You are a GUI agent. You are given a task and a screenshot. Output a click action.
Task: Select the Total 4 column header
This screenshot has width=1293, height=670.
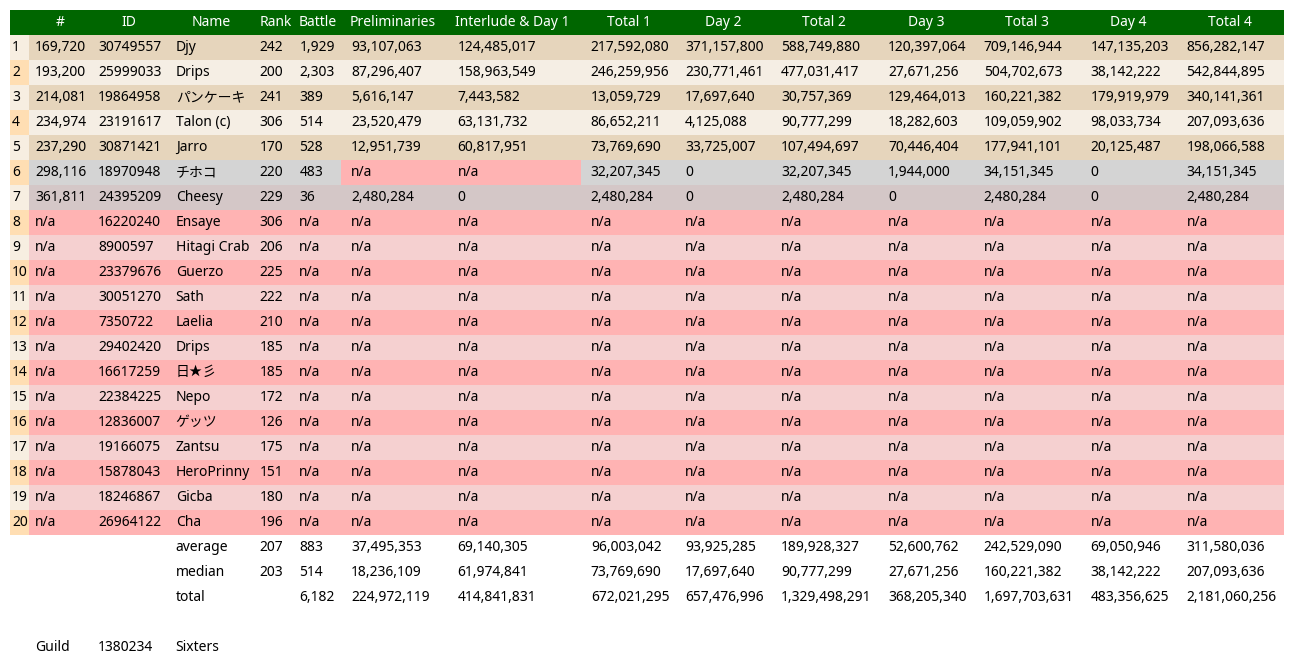point(1229,21)
